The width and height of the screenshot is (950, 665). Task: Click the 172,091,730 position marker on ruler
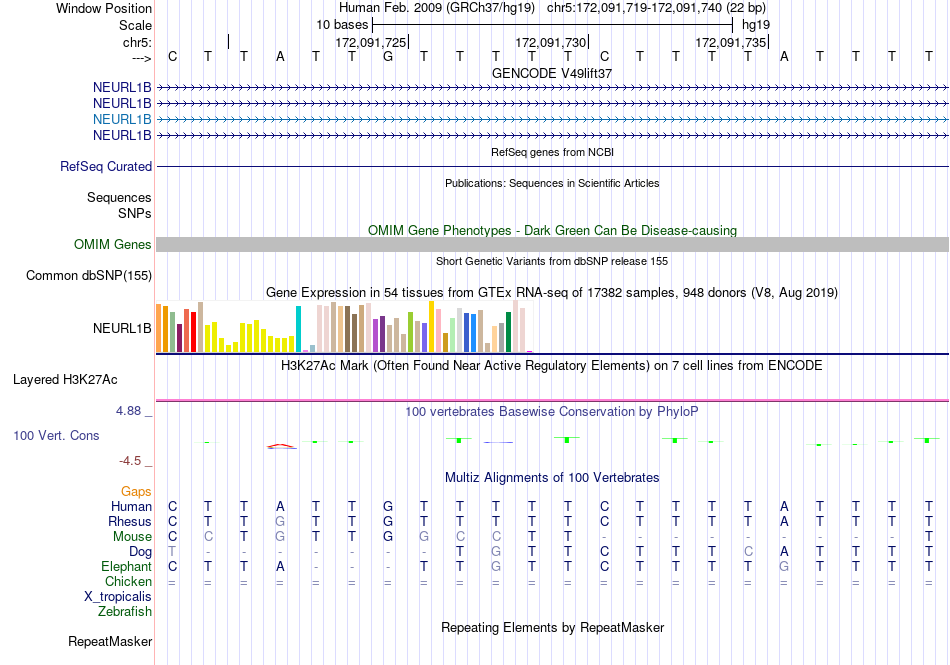pyautogui.click(x=551, y=42)
